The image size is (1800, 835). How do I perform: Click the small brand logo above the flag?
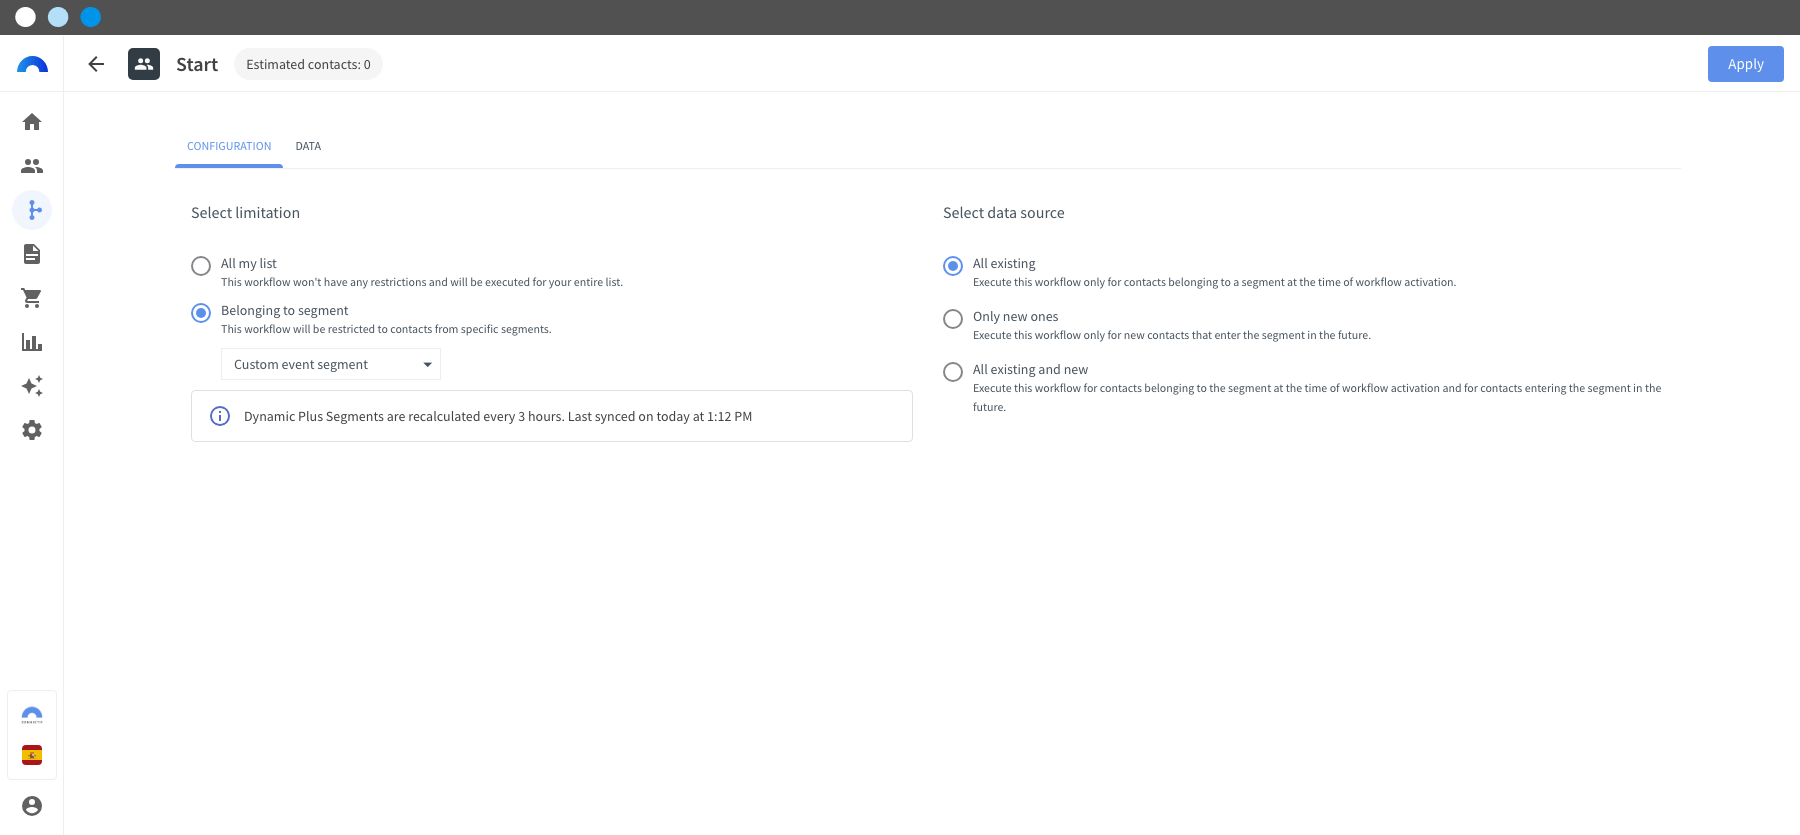[32, 715]
